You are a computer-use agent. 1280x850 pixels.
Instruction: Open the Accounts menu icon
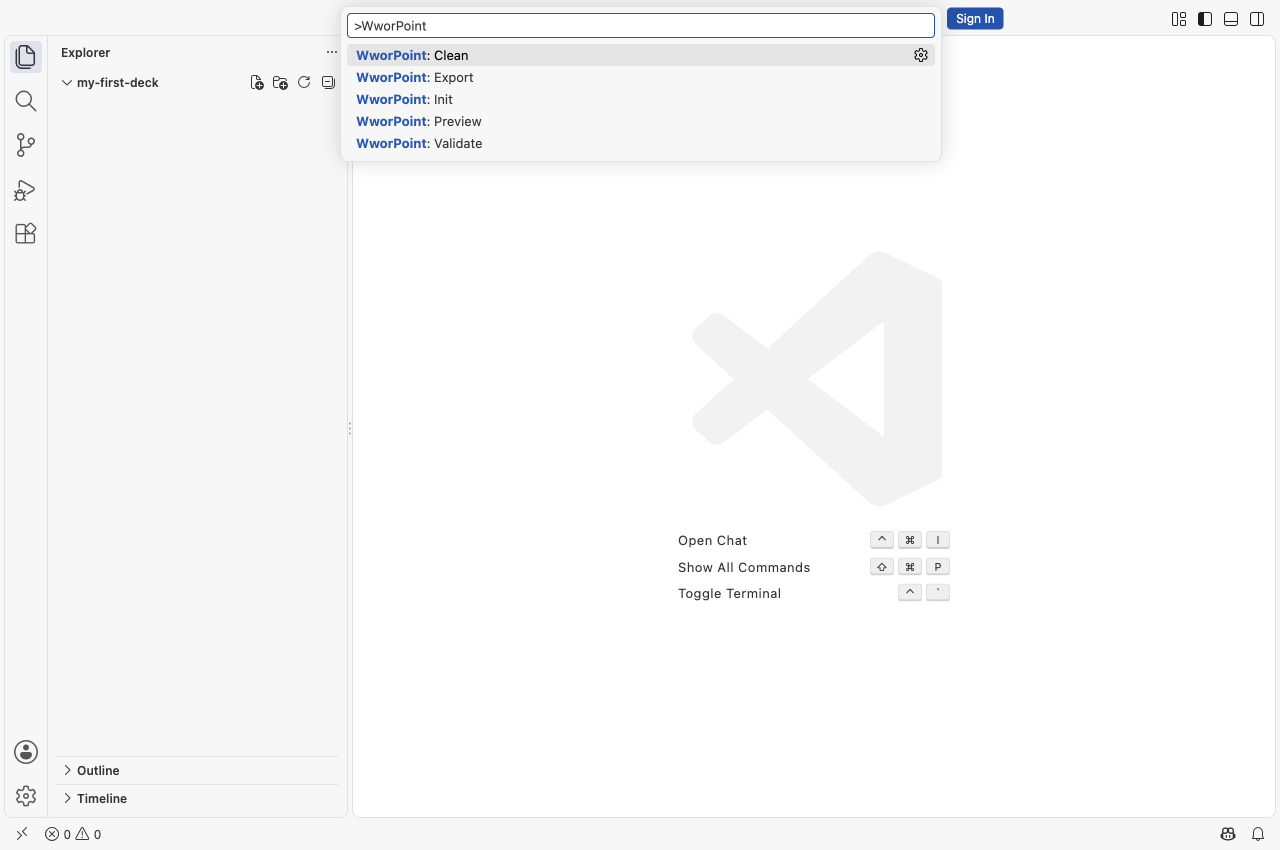point(26,752)
